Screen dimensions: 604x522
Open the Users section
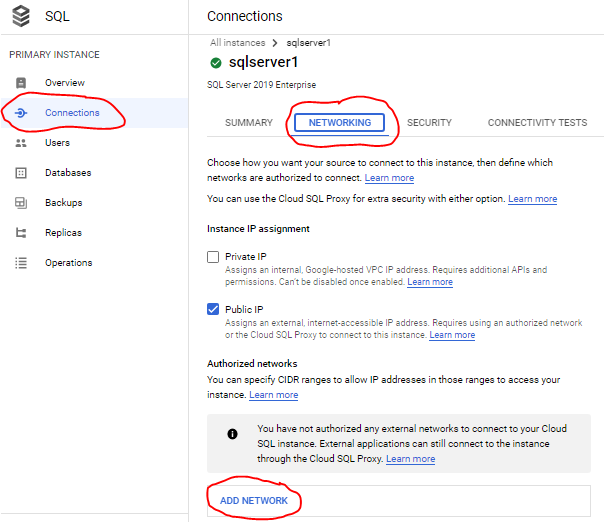94,143
